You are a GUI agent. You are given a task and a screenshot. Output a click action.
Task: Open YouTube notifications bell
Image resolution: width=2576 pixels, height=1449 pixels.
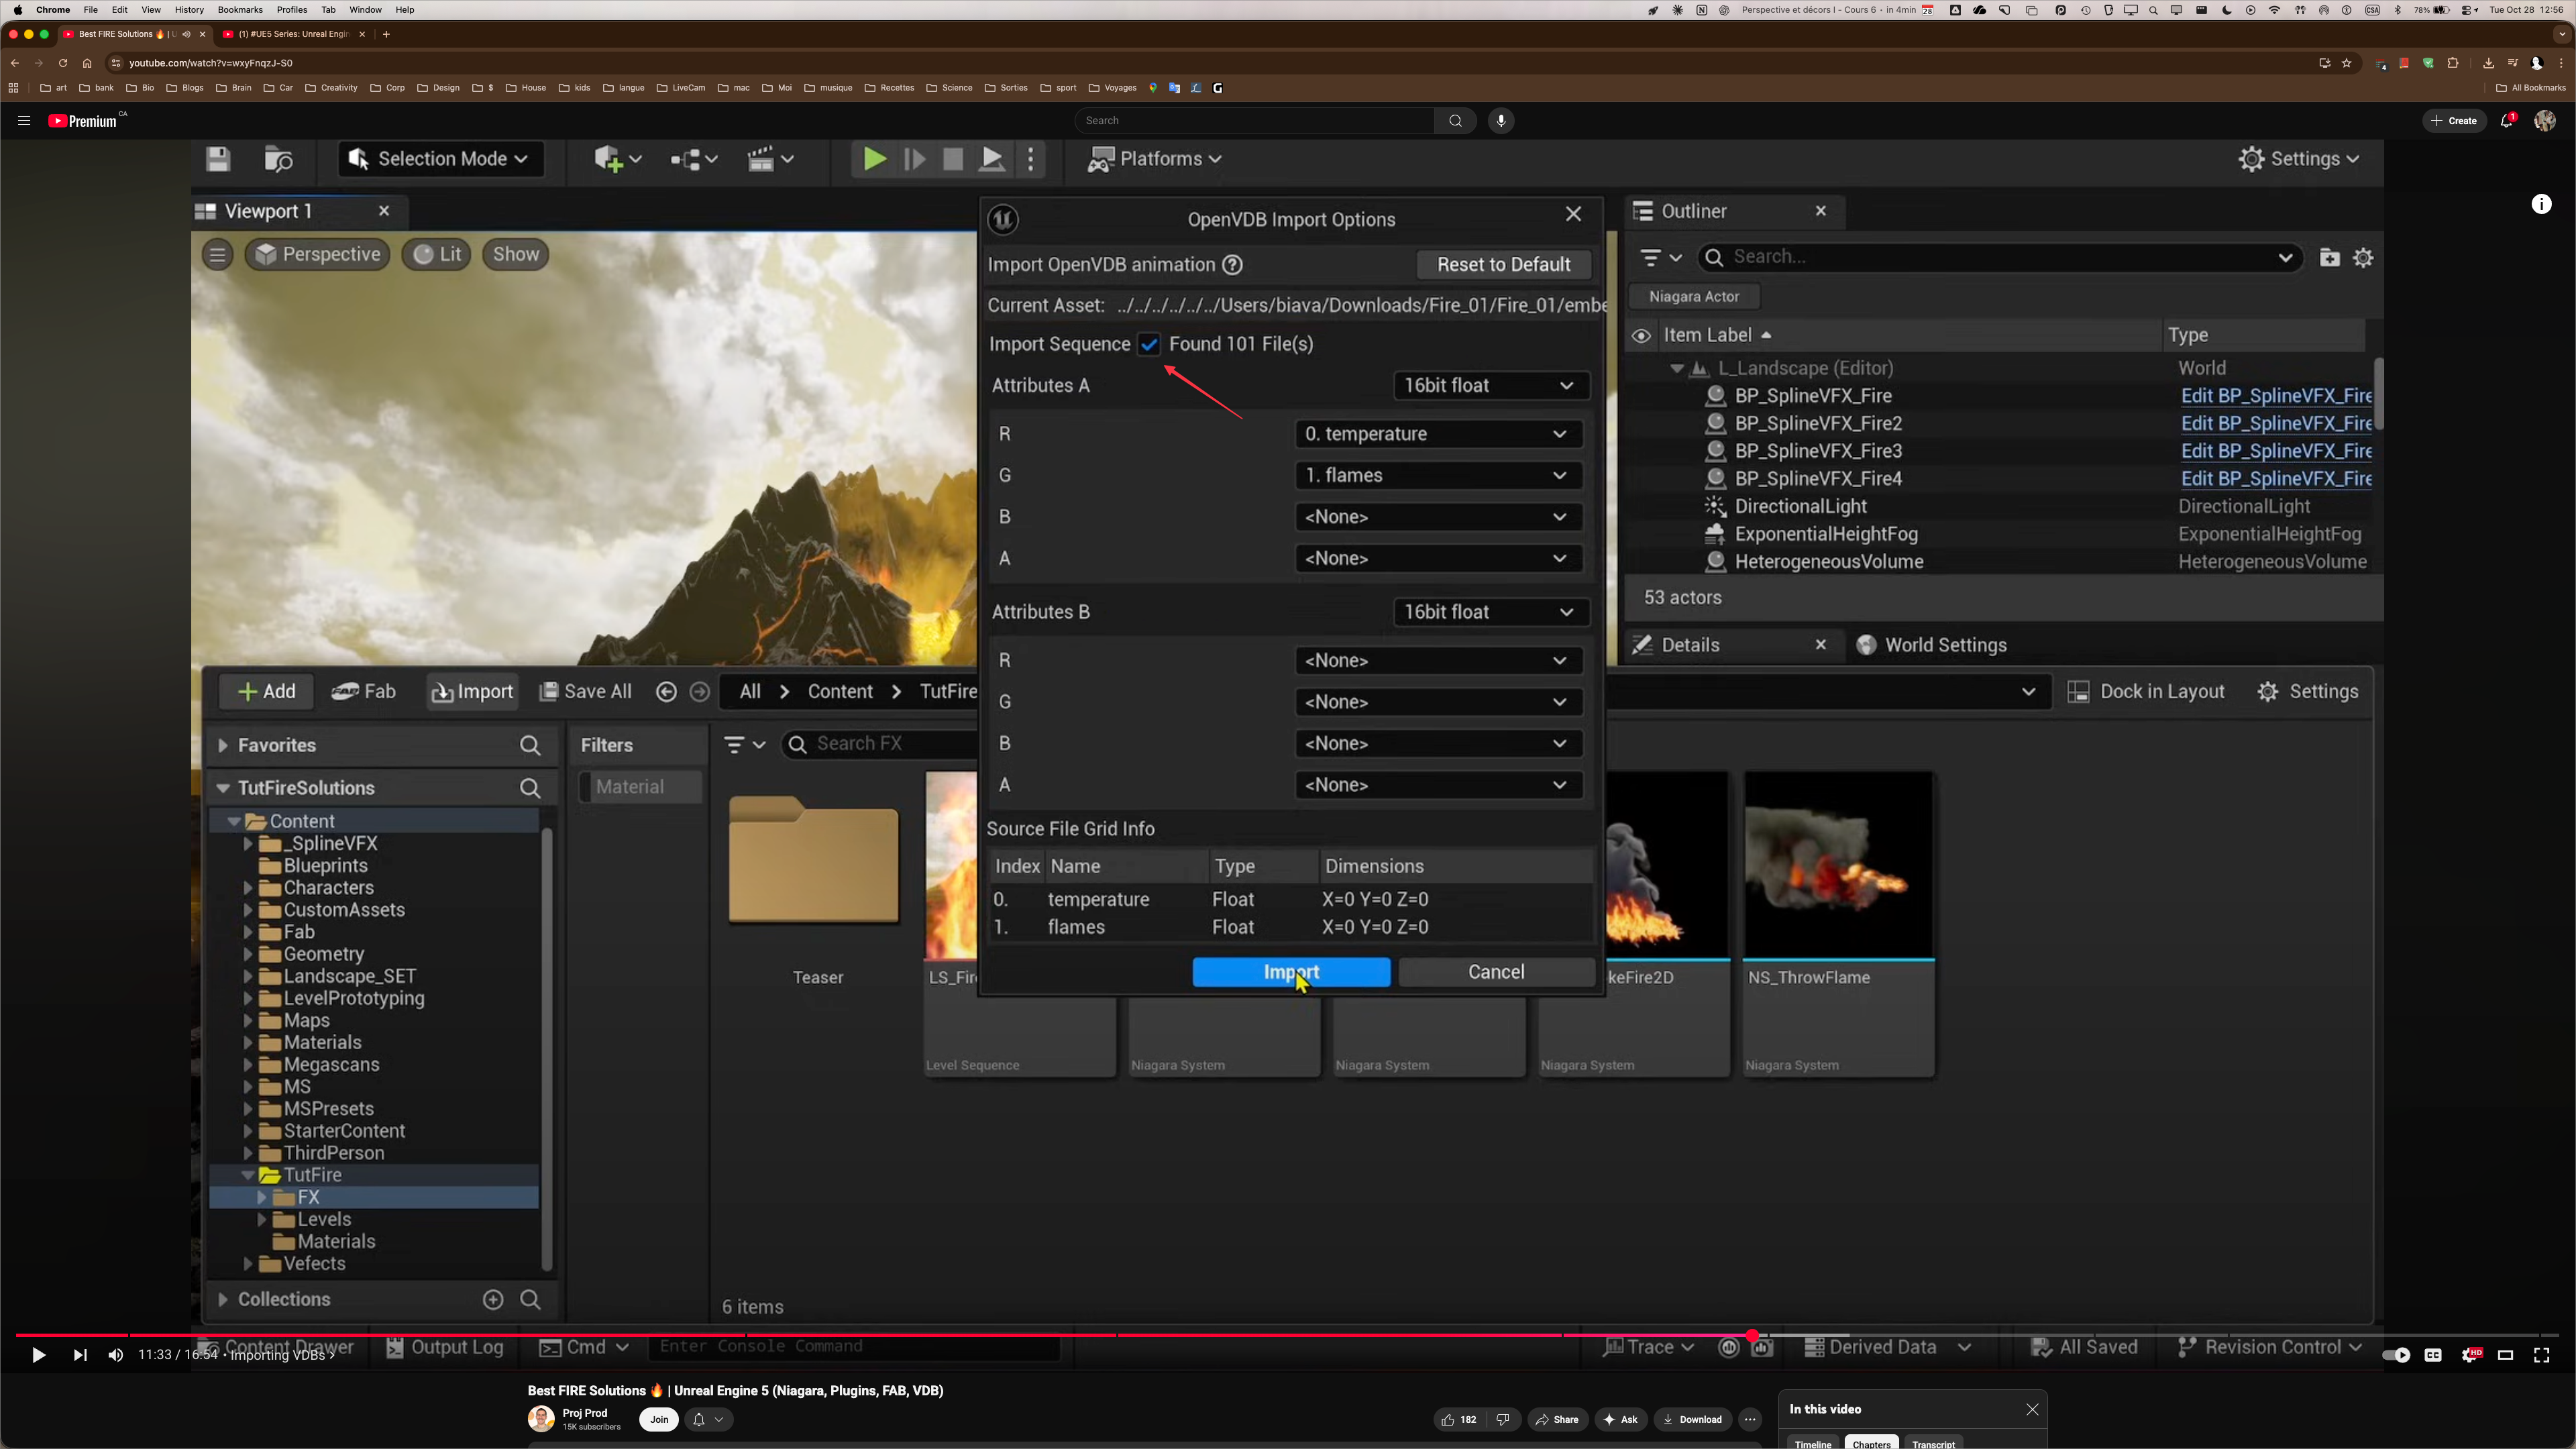2507,121
